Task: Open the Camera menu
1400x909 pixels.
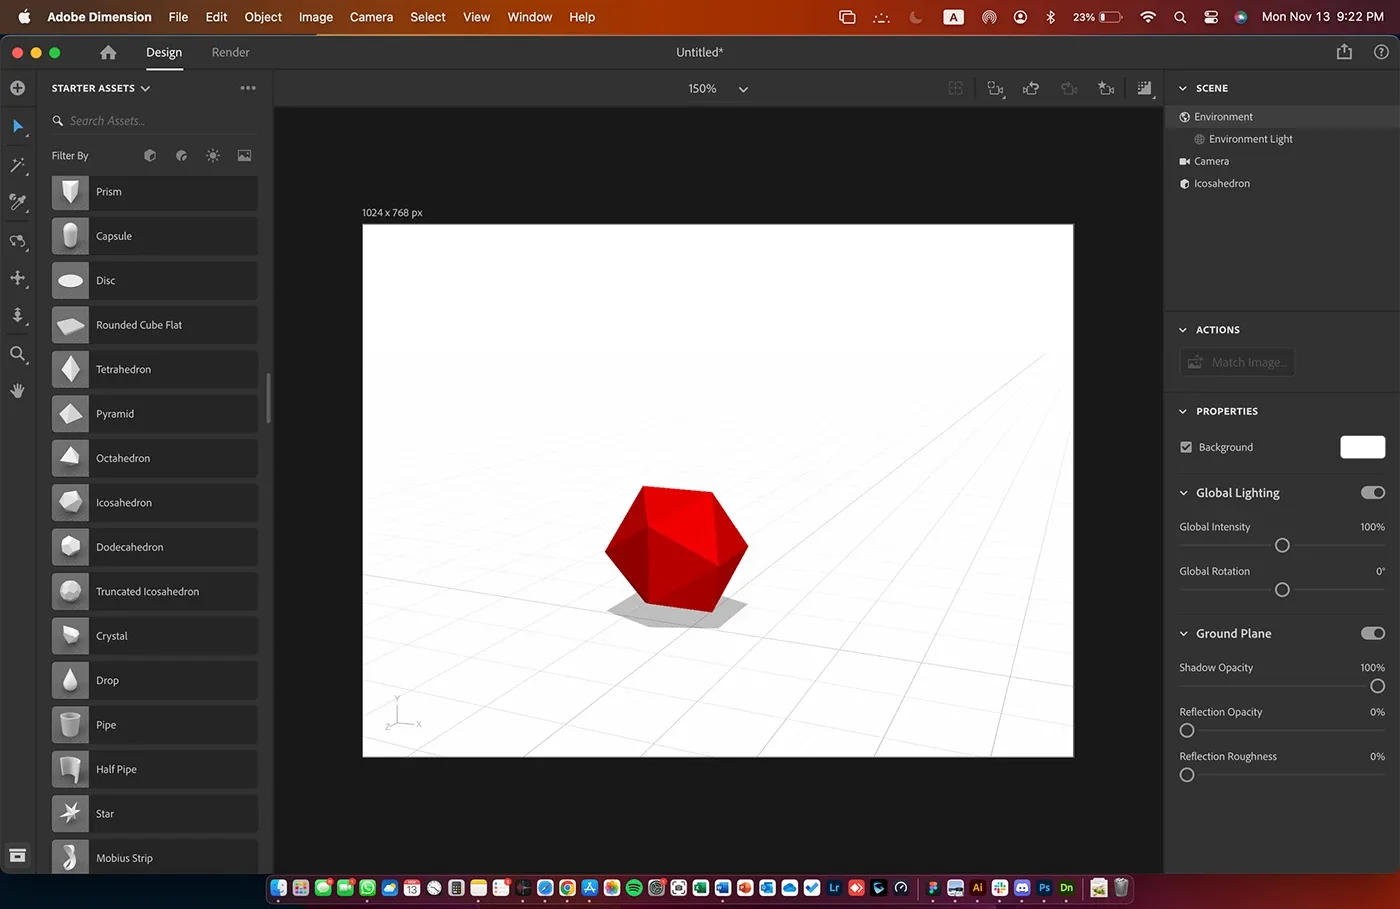Action: tap(371, 17)
